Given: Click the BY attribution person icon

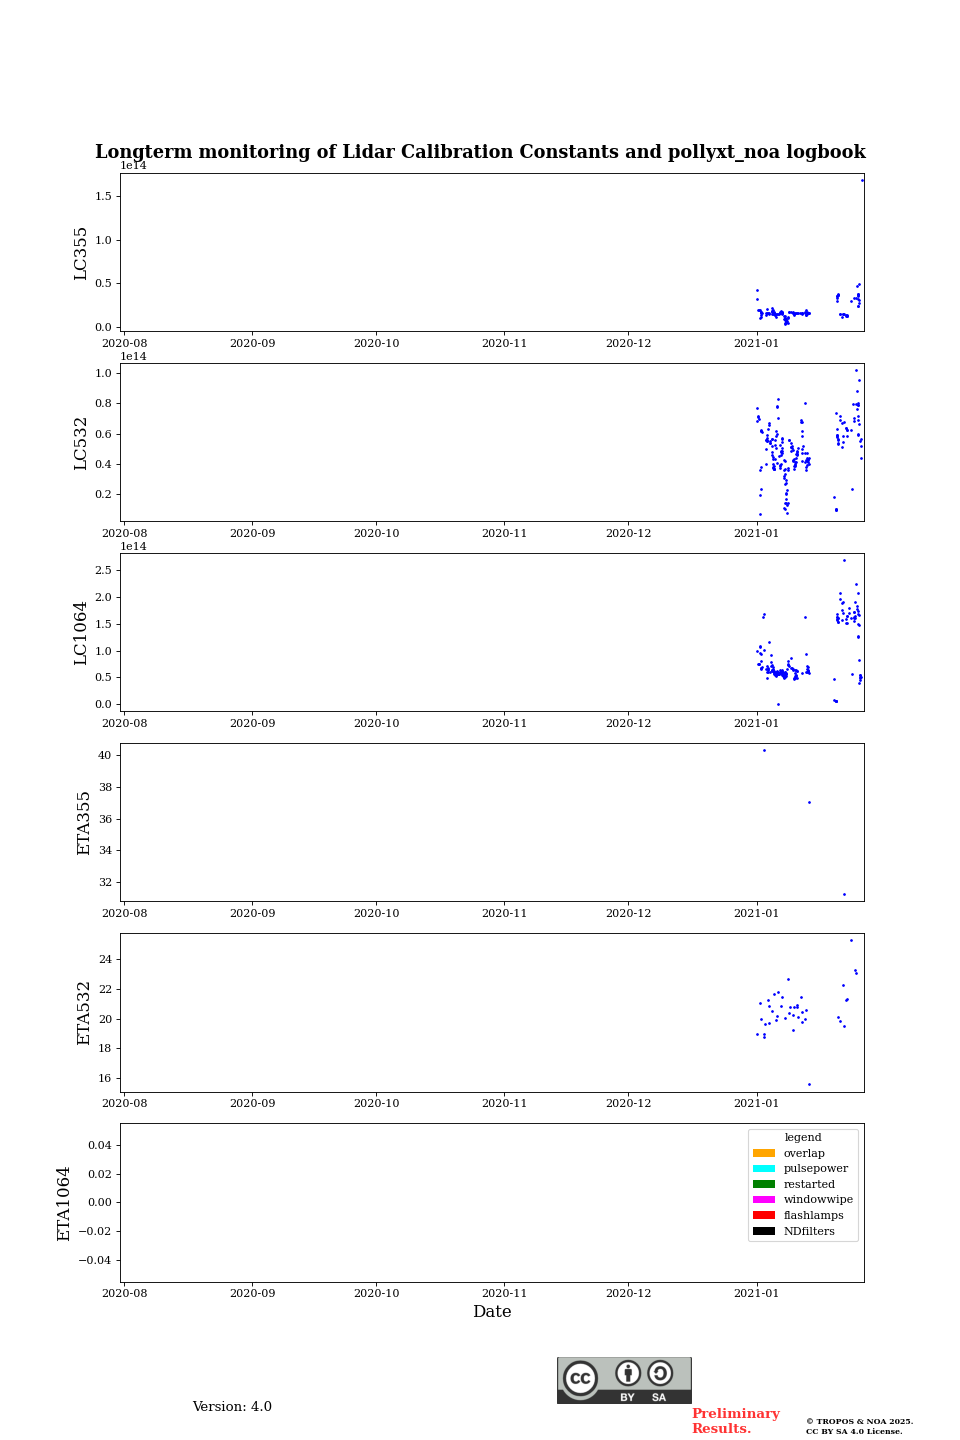Looking at the screenshot, I should [x=628, y=1373].
